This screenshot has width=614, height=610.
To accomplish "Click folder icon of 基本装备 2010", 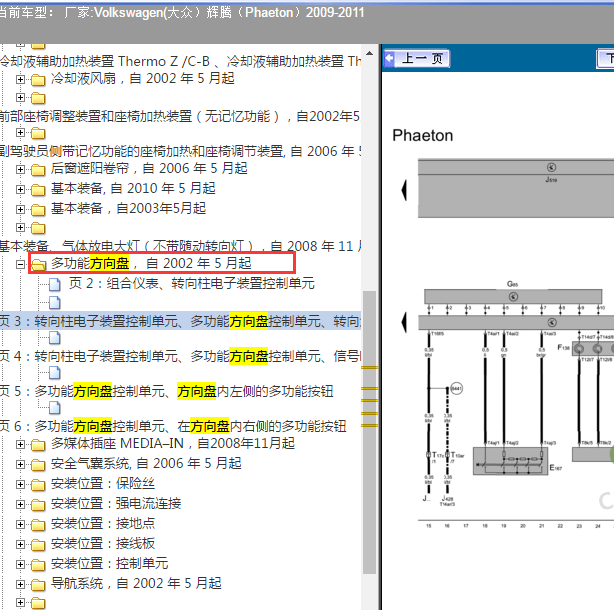I will [x=38, y=190].
